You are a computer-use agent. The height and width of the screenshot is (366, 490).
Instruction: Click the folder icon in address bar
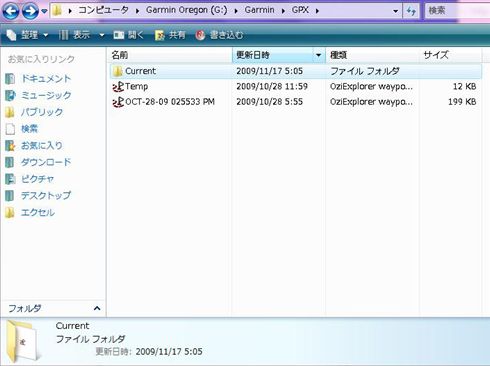[x=57, y=11]
